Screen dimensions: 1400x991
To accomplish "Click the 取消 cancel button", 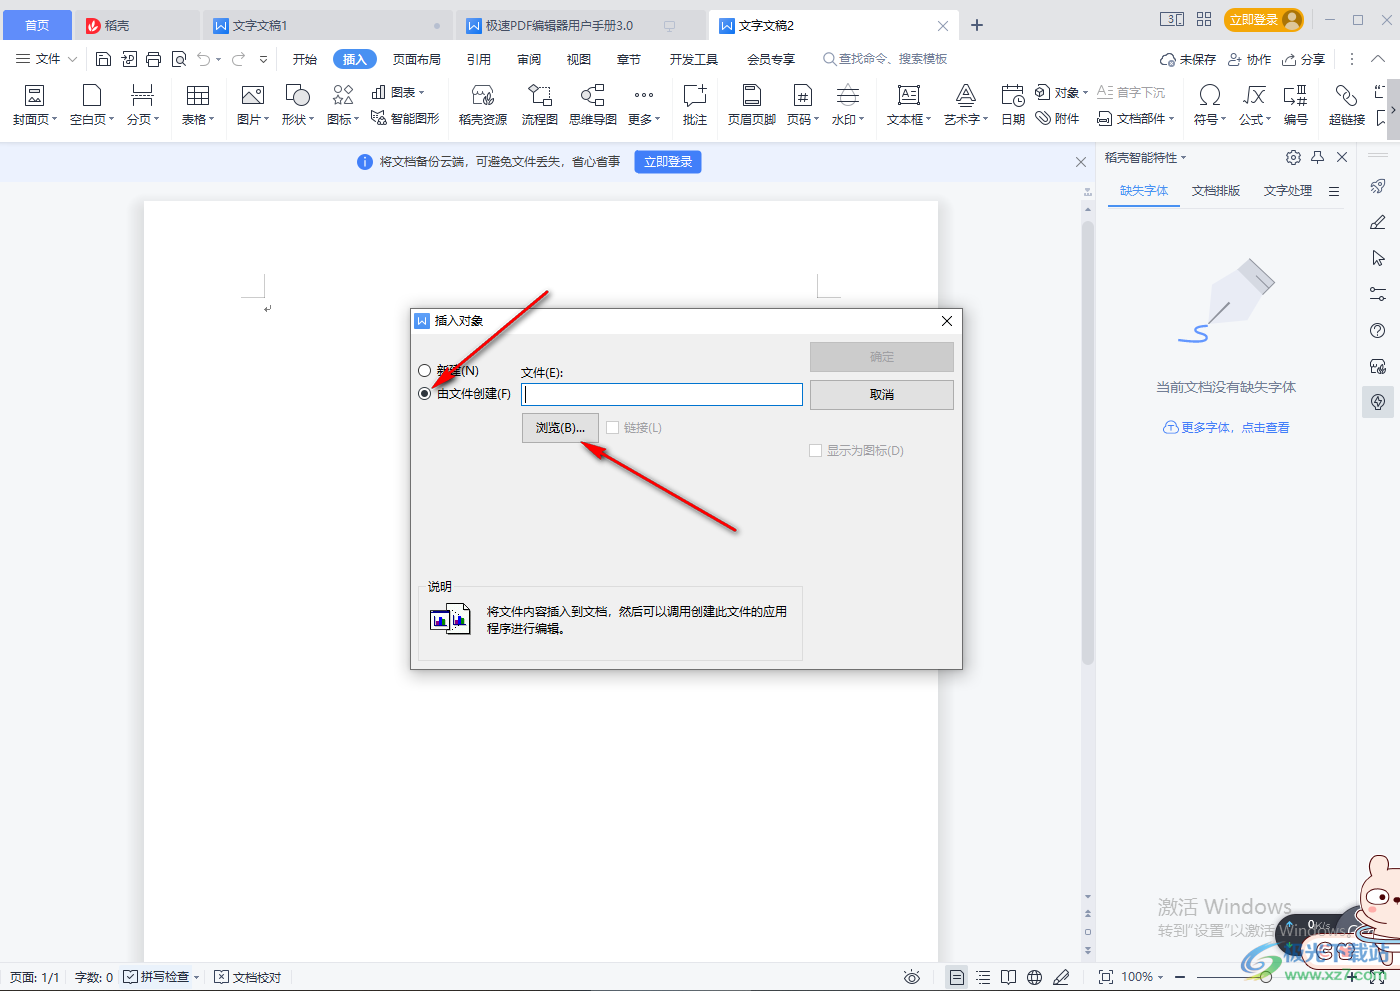I will (882, 394).
